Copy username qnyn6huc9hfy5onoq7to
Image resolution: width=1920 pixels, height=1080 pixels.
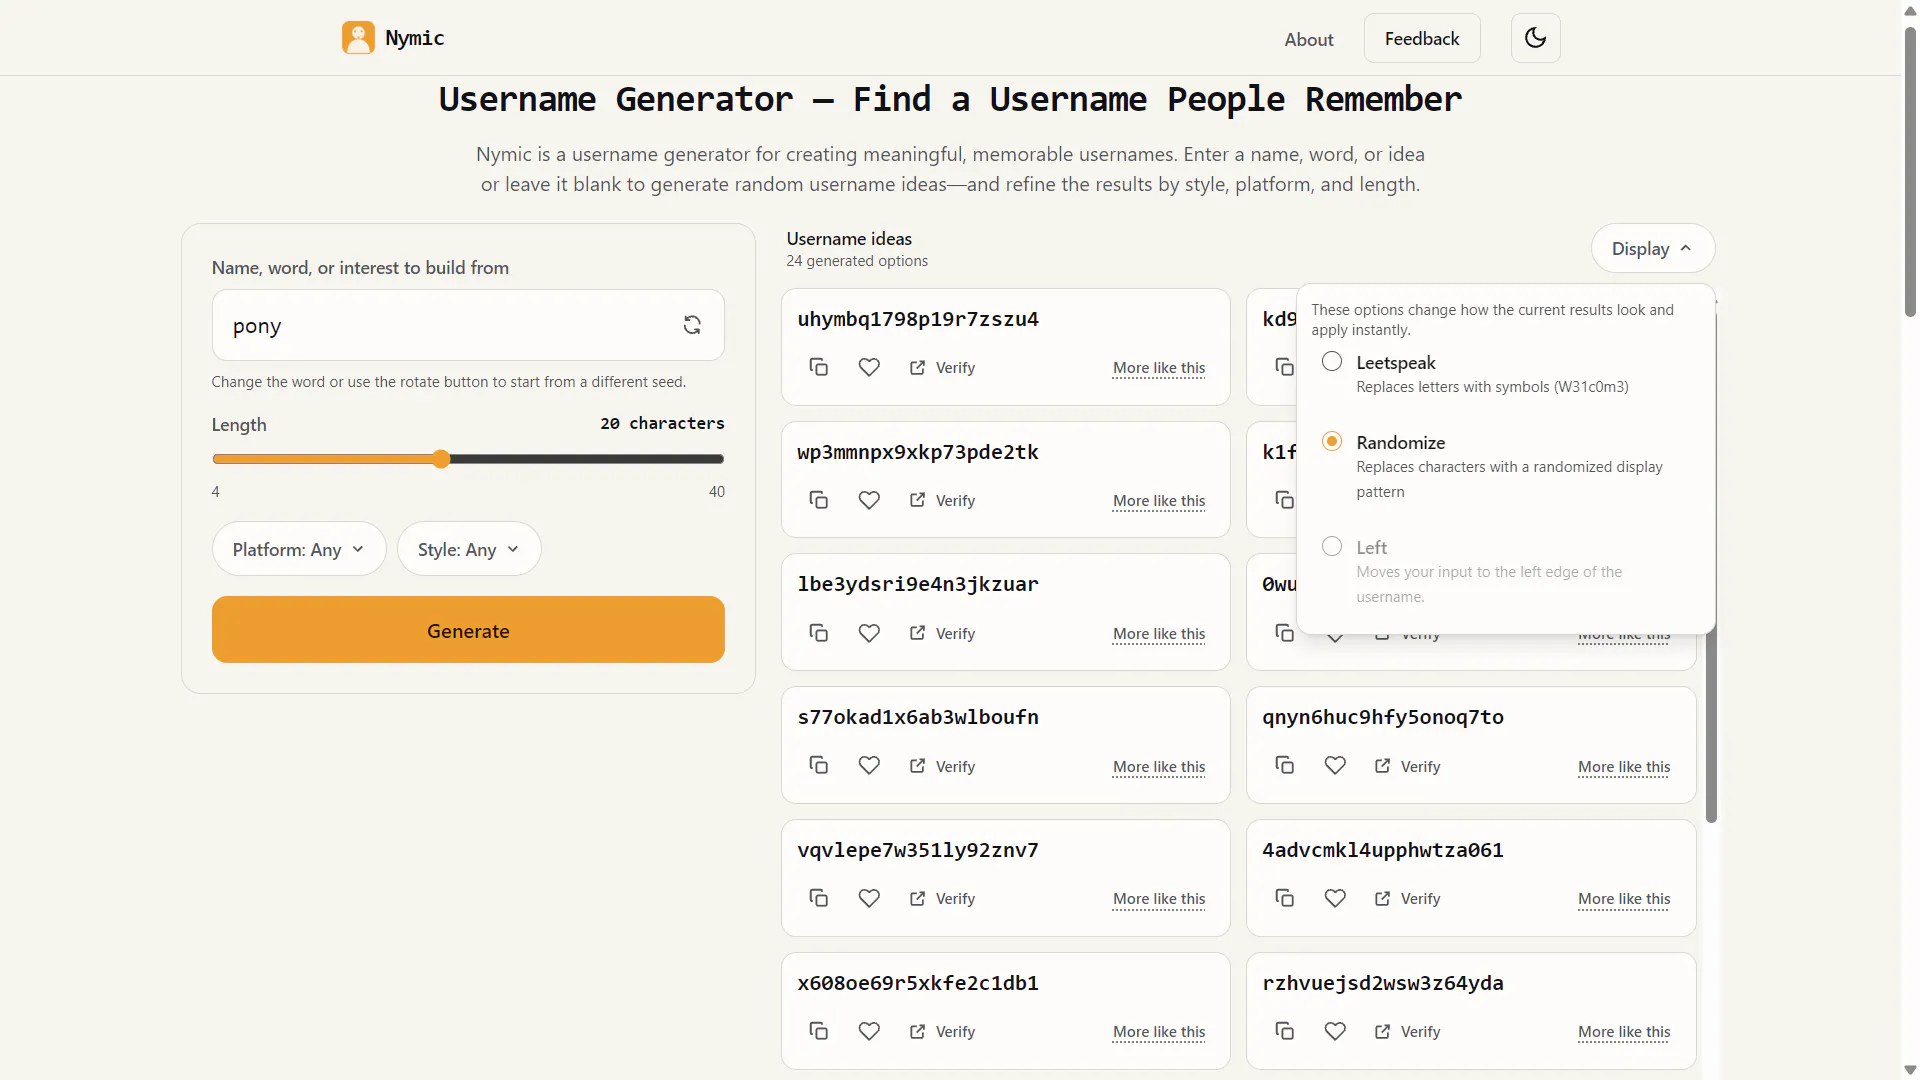[1284, 766]
